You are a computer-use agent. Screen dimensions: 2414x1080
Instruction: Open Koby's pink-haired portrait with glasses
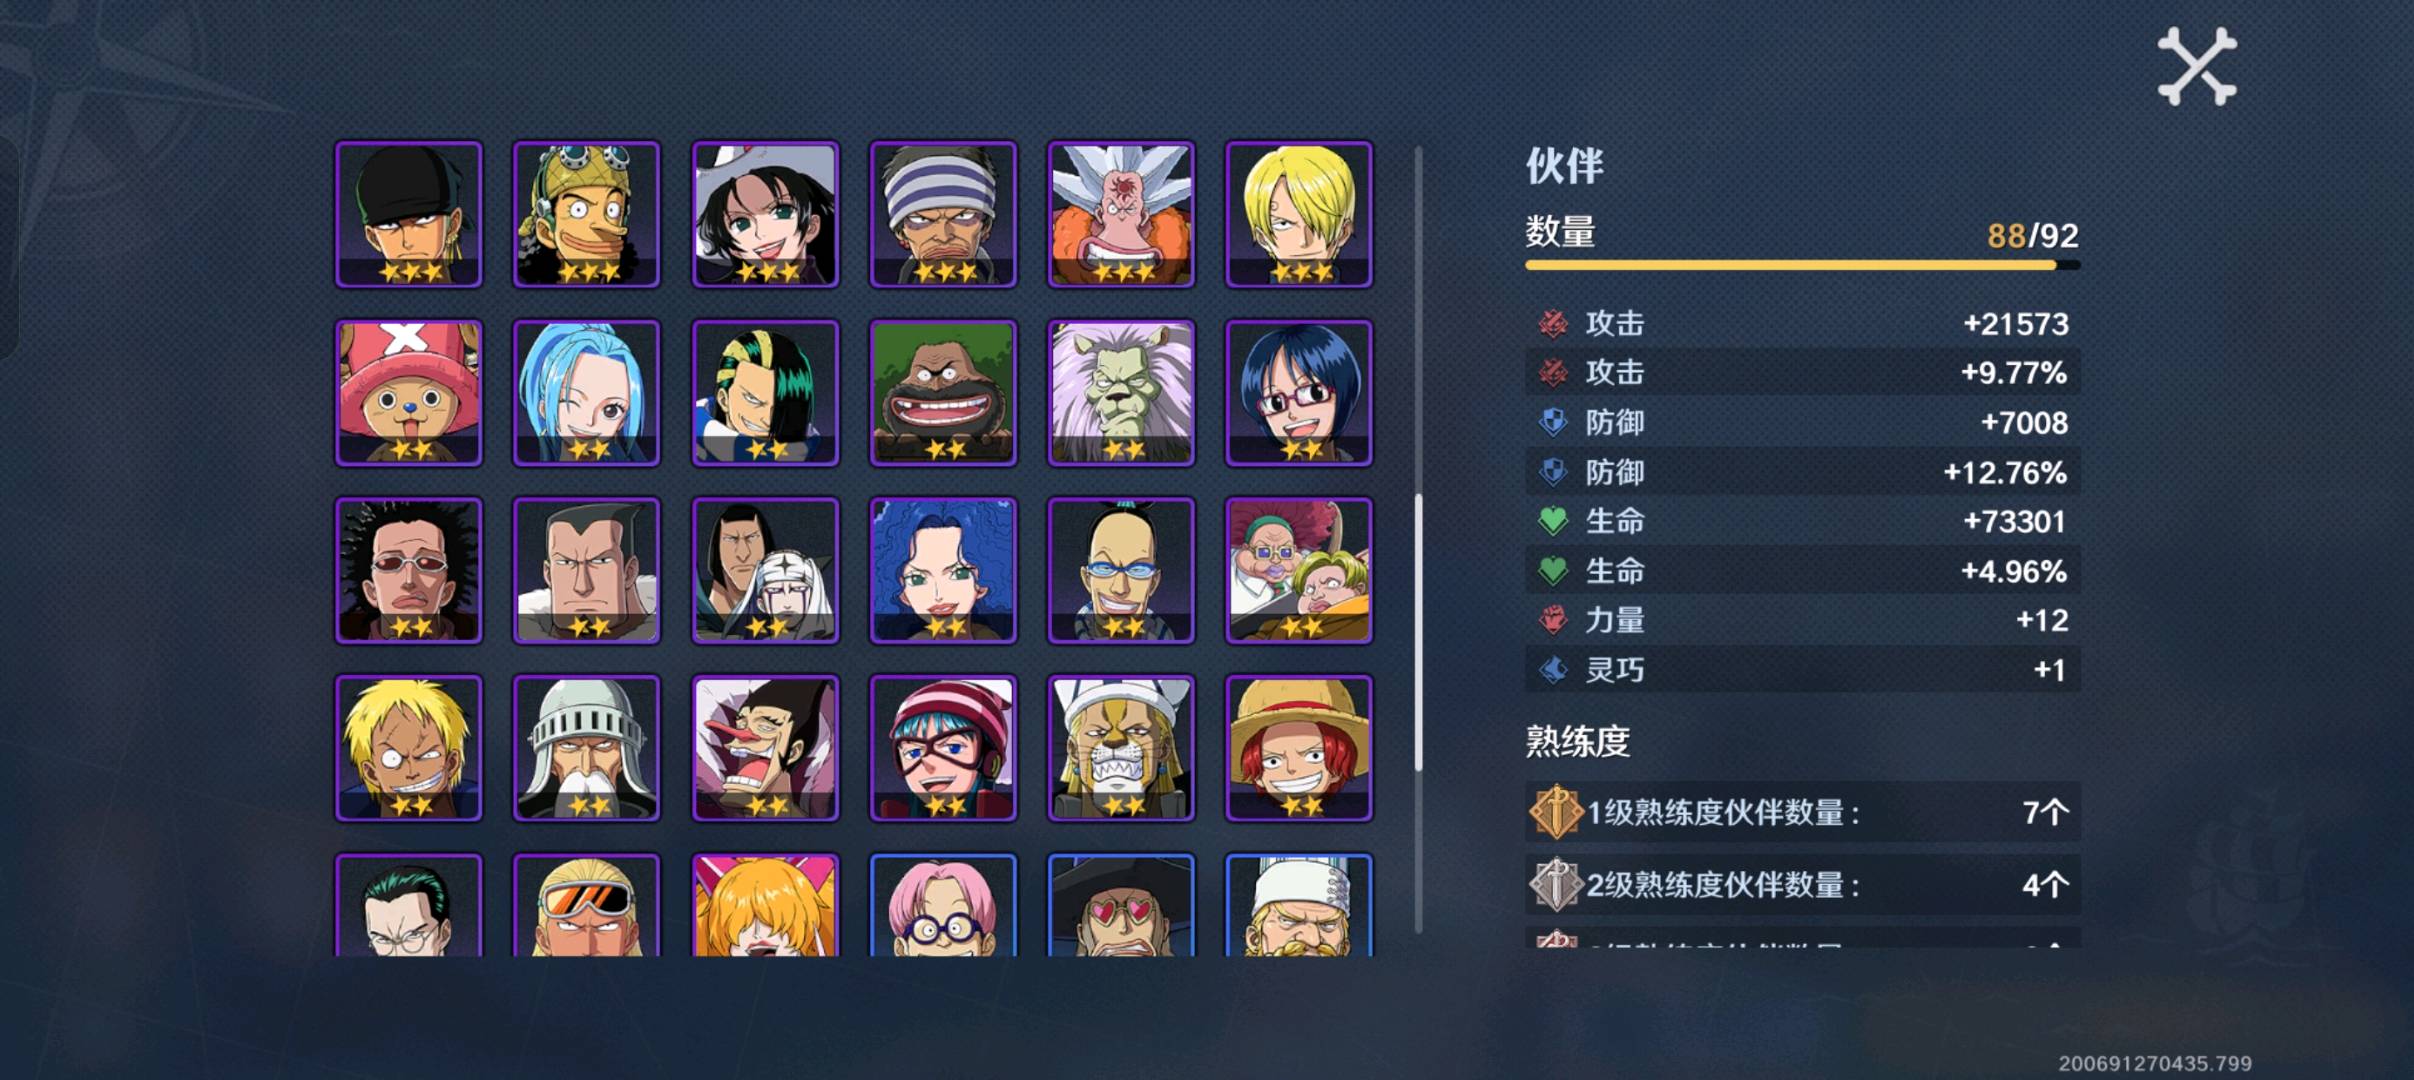click(943, 905)
